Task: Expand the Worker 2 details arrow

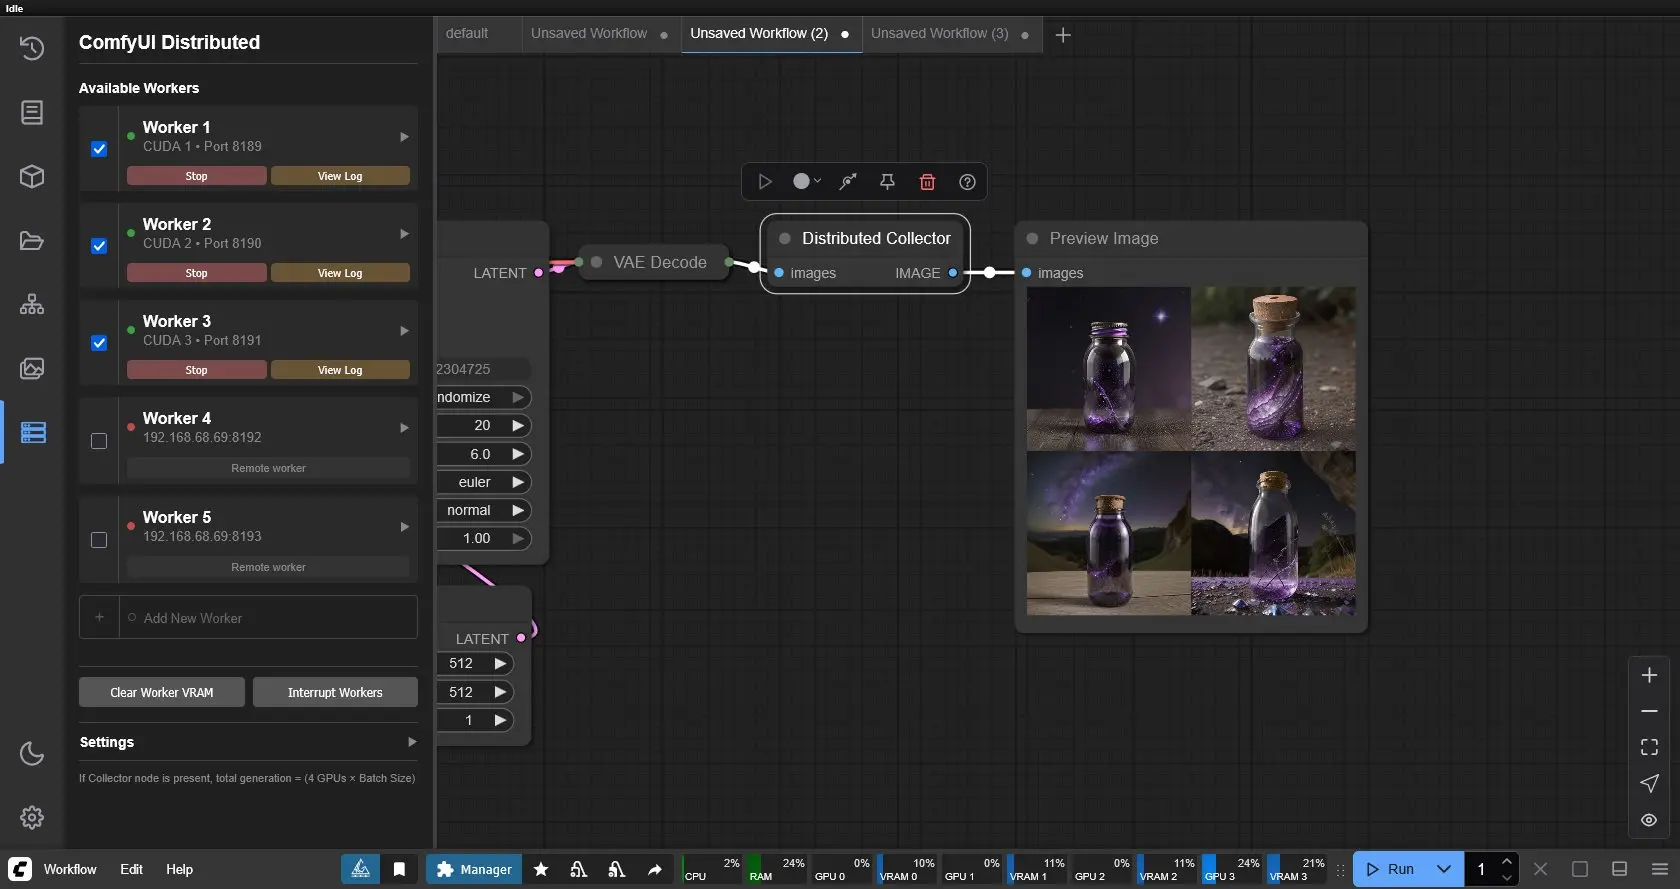Action: tap(404, 234)
